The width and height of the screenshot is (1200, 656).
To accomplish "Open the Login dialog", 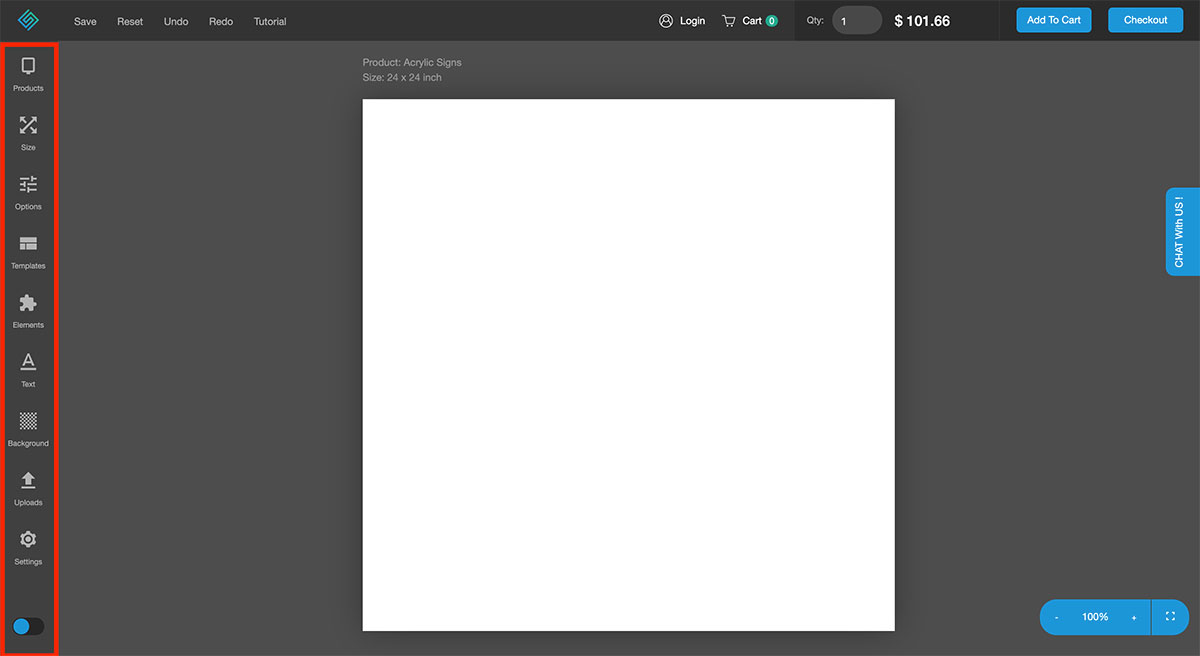I will pos(682,20).
